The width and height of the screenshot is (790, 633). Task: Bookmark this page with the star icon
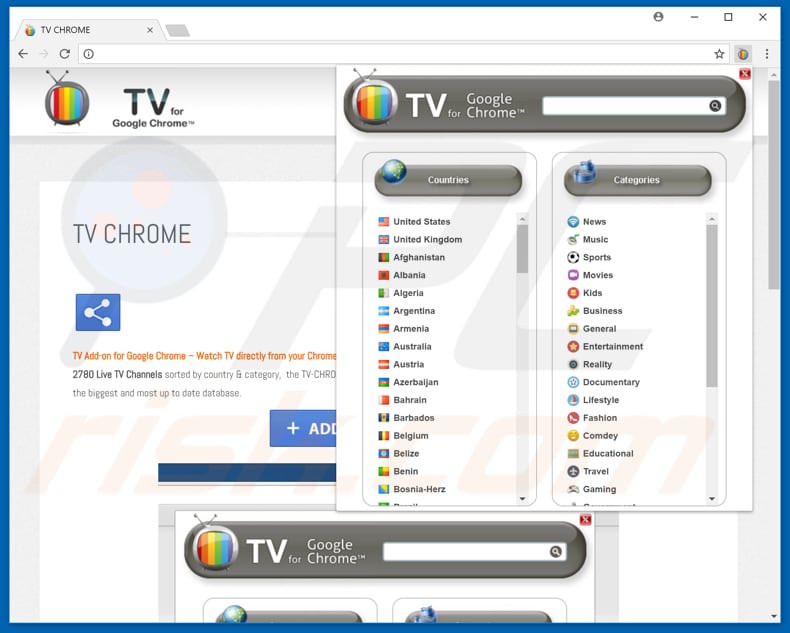pyautogui.click(x=719, y=54)
